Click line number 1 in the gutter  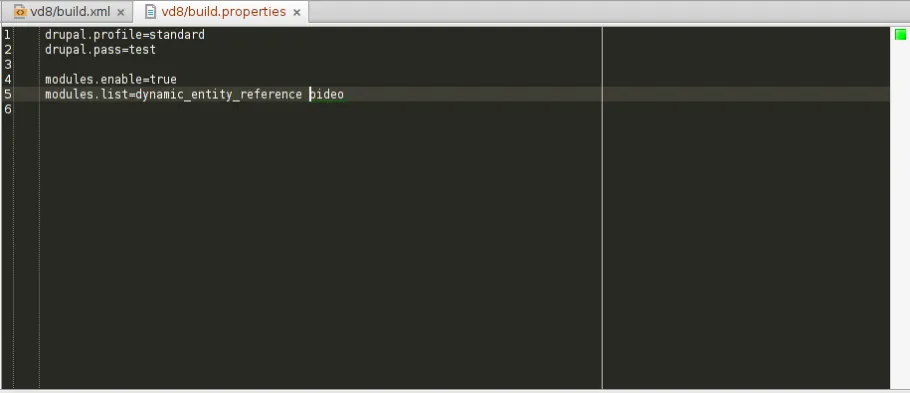7,35
